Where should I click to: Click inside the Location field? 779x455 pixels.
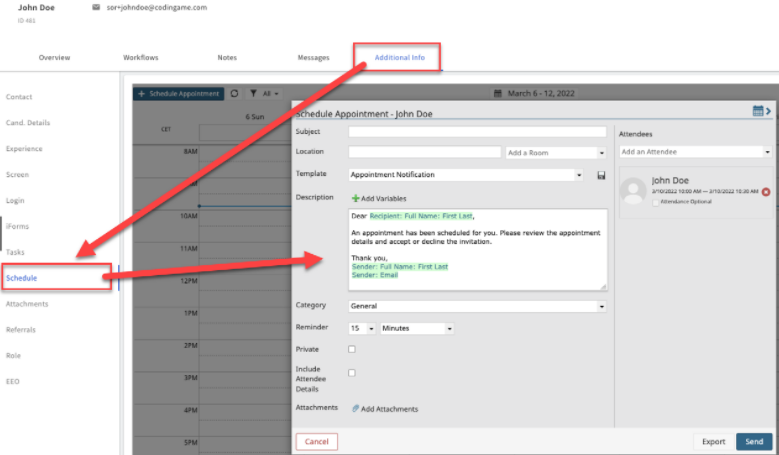point(424,152)
